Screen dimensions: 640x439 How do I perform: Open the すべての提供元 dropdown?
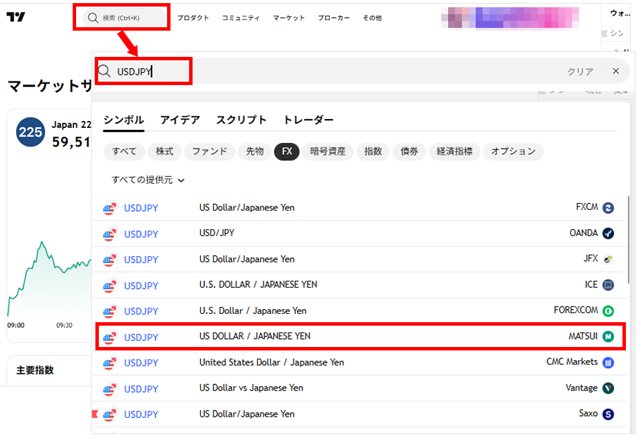148,180
